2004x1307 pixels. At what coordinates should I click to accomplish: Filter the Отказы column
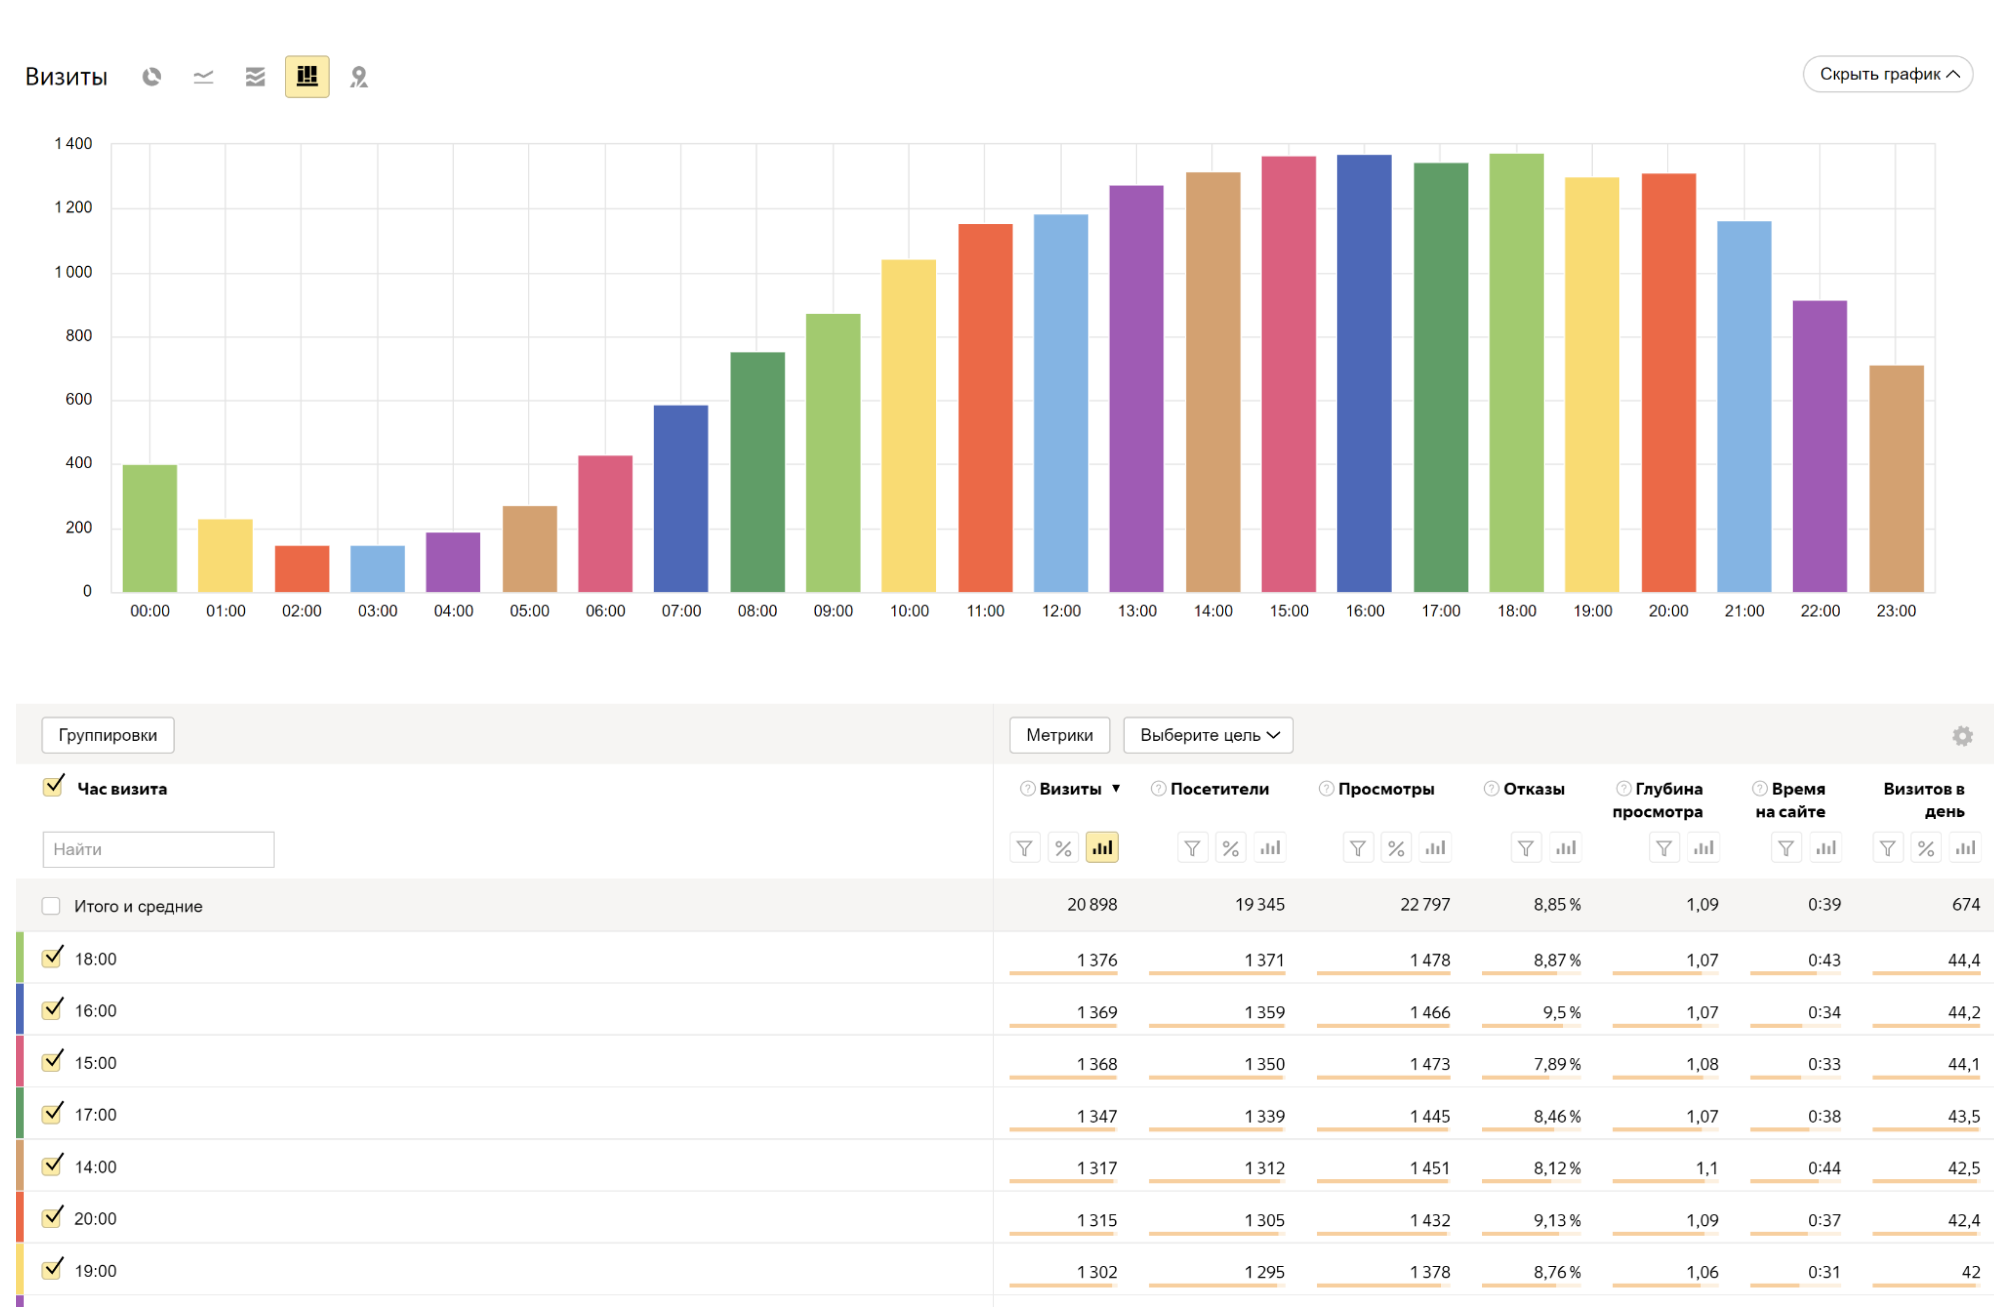click(1526, 848)
